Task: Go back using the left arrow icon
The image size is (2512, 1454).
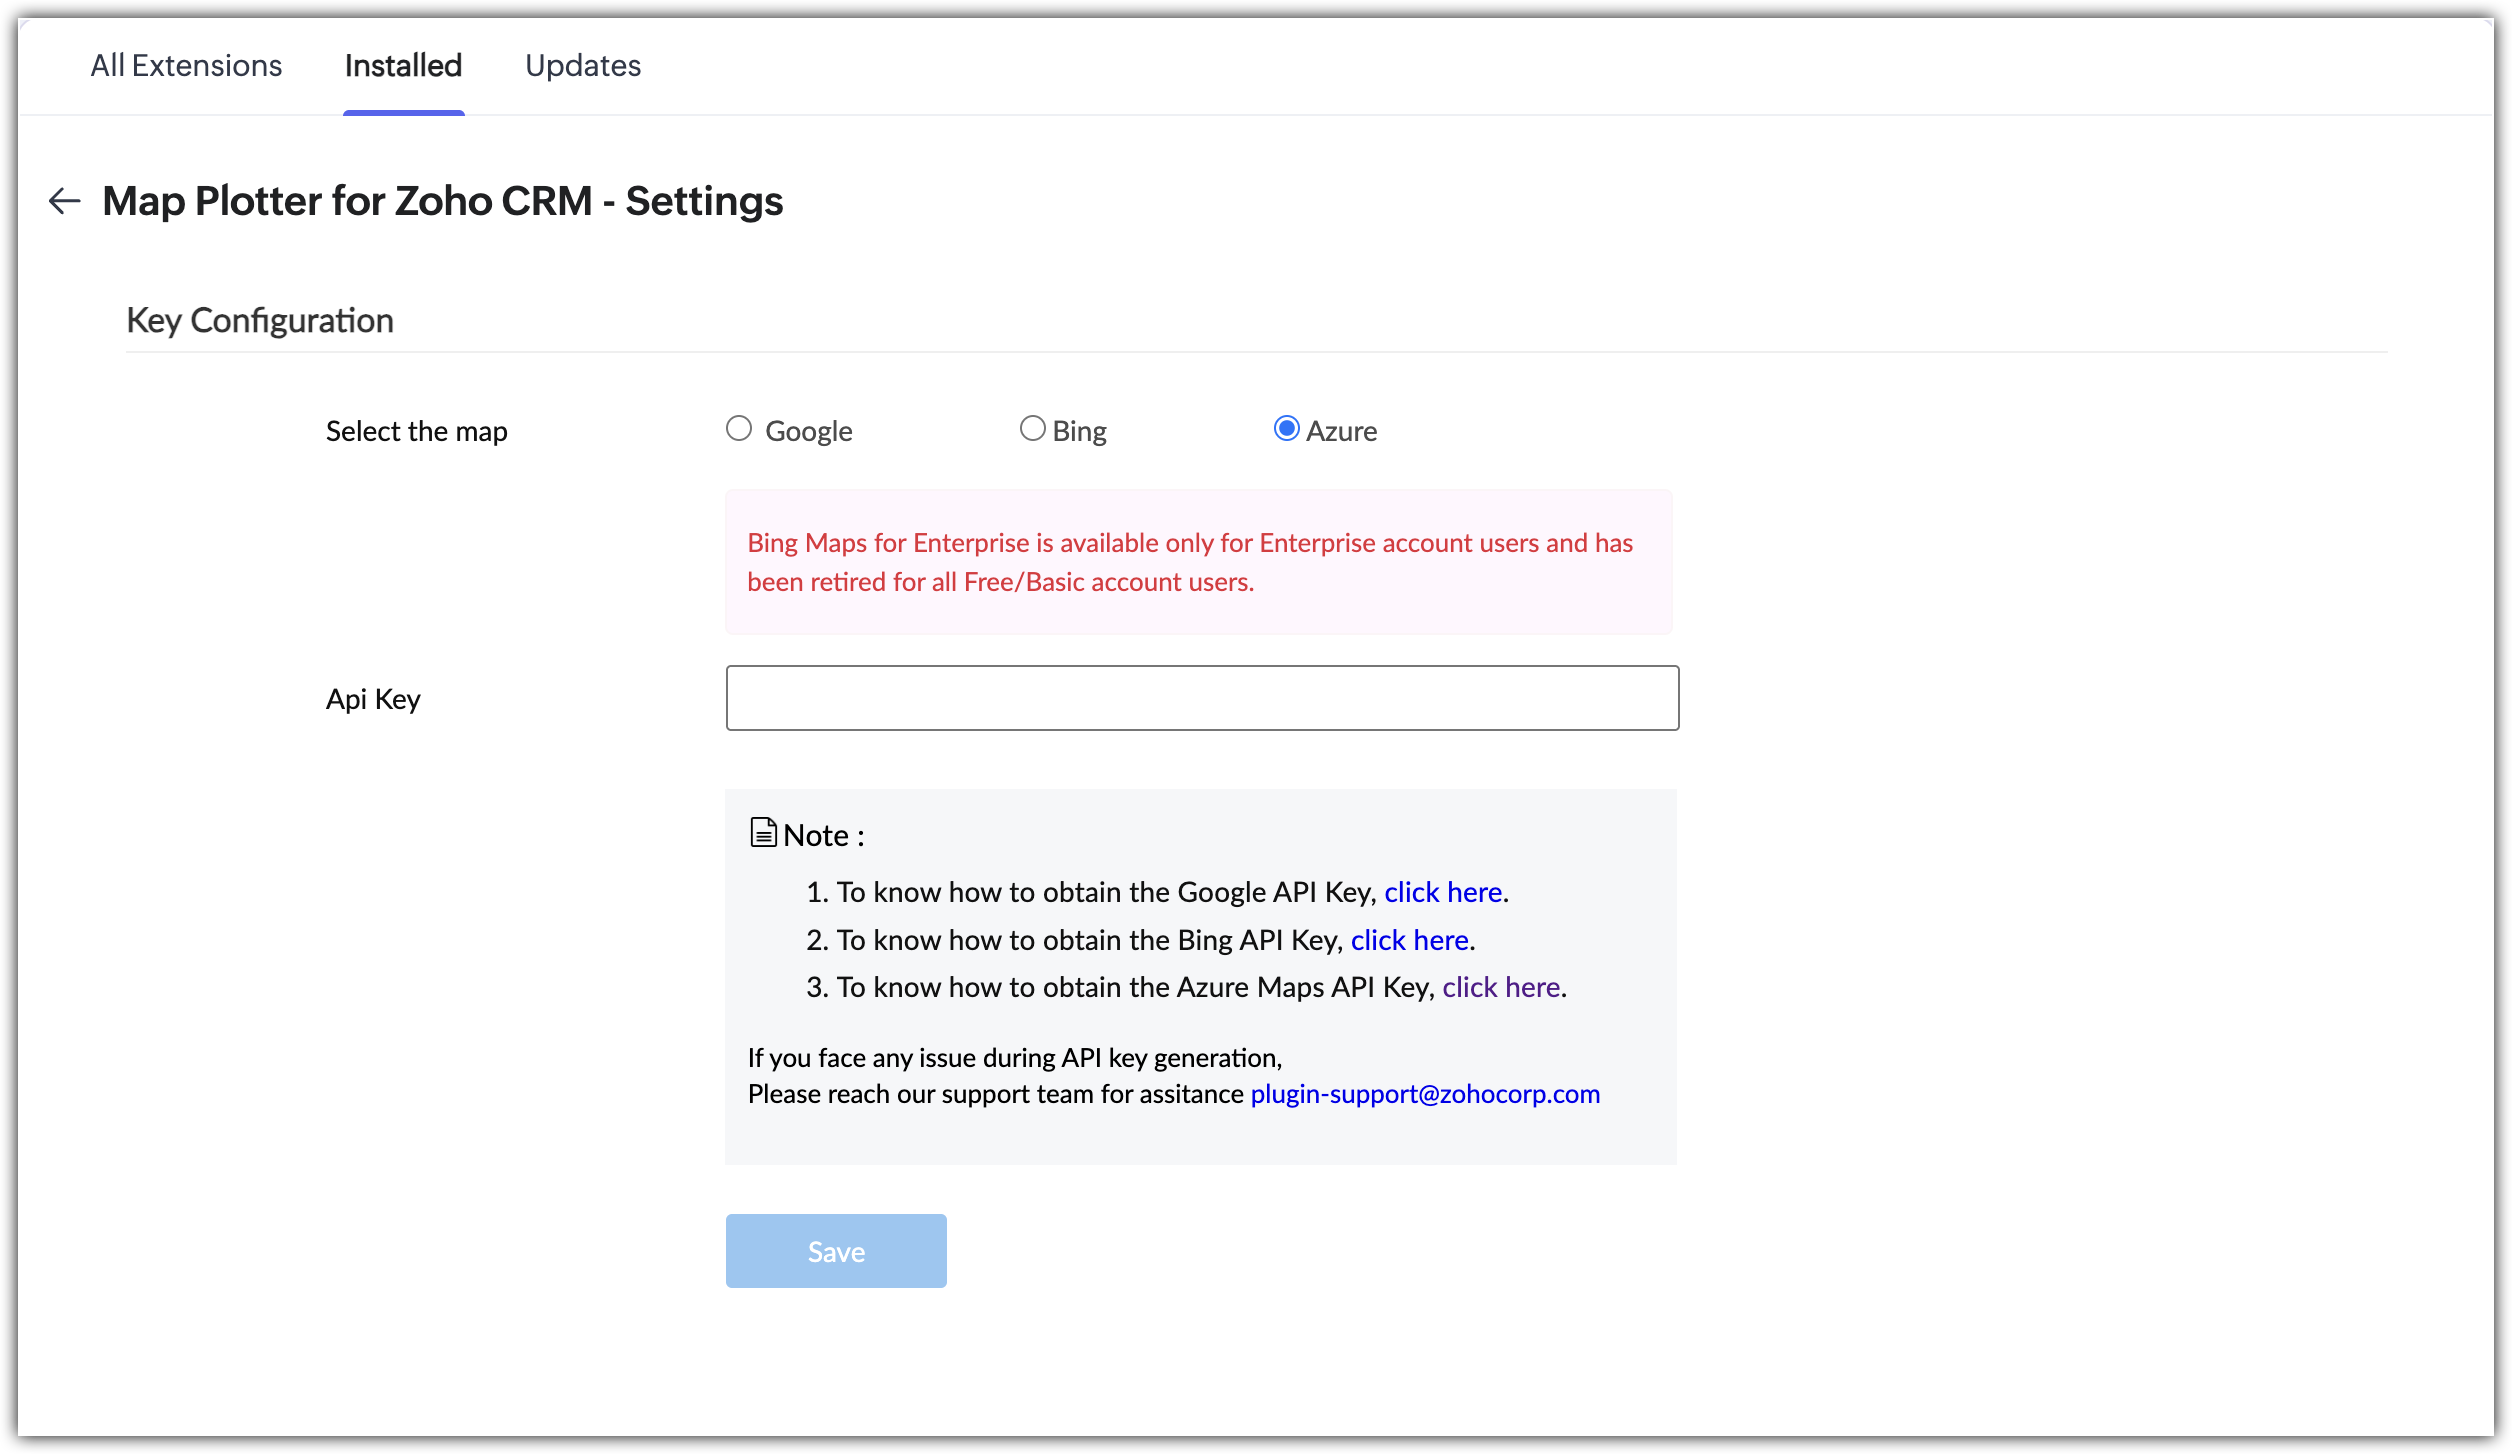Action: click(x=65, y=201)
